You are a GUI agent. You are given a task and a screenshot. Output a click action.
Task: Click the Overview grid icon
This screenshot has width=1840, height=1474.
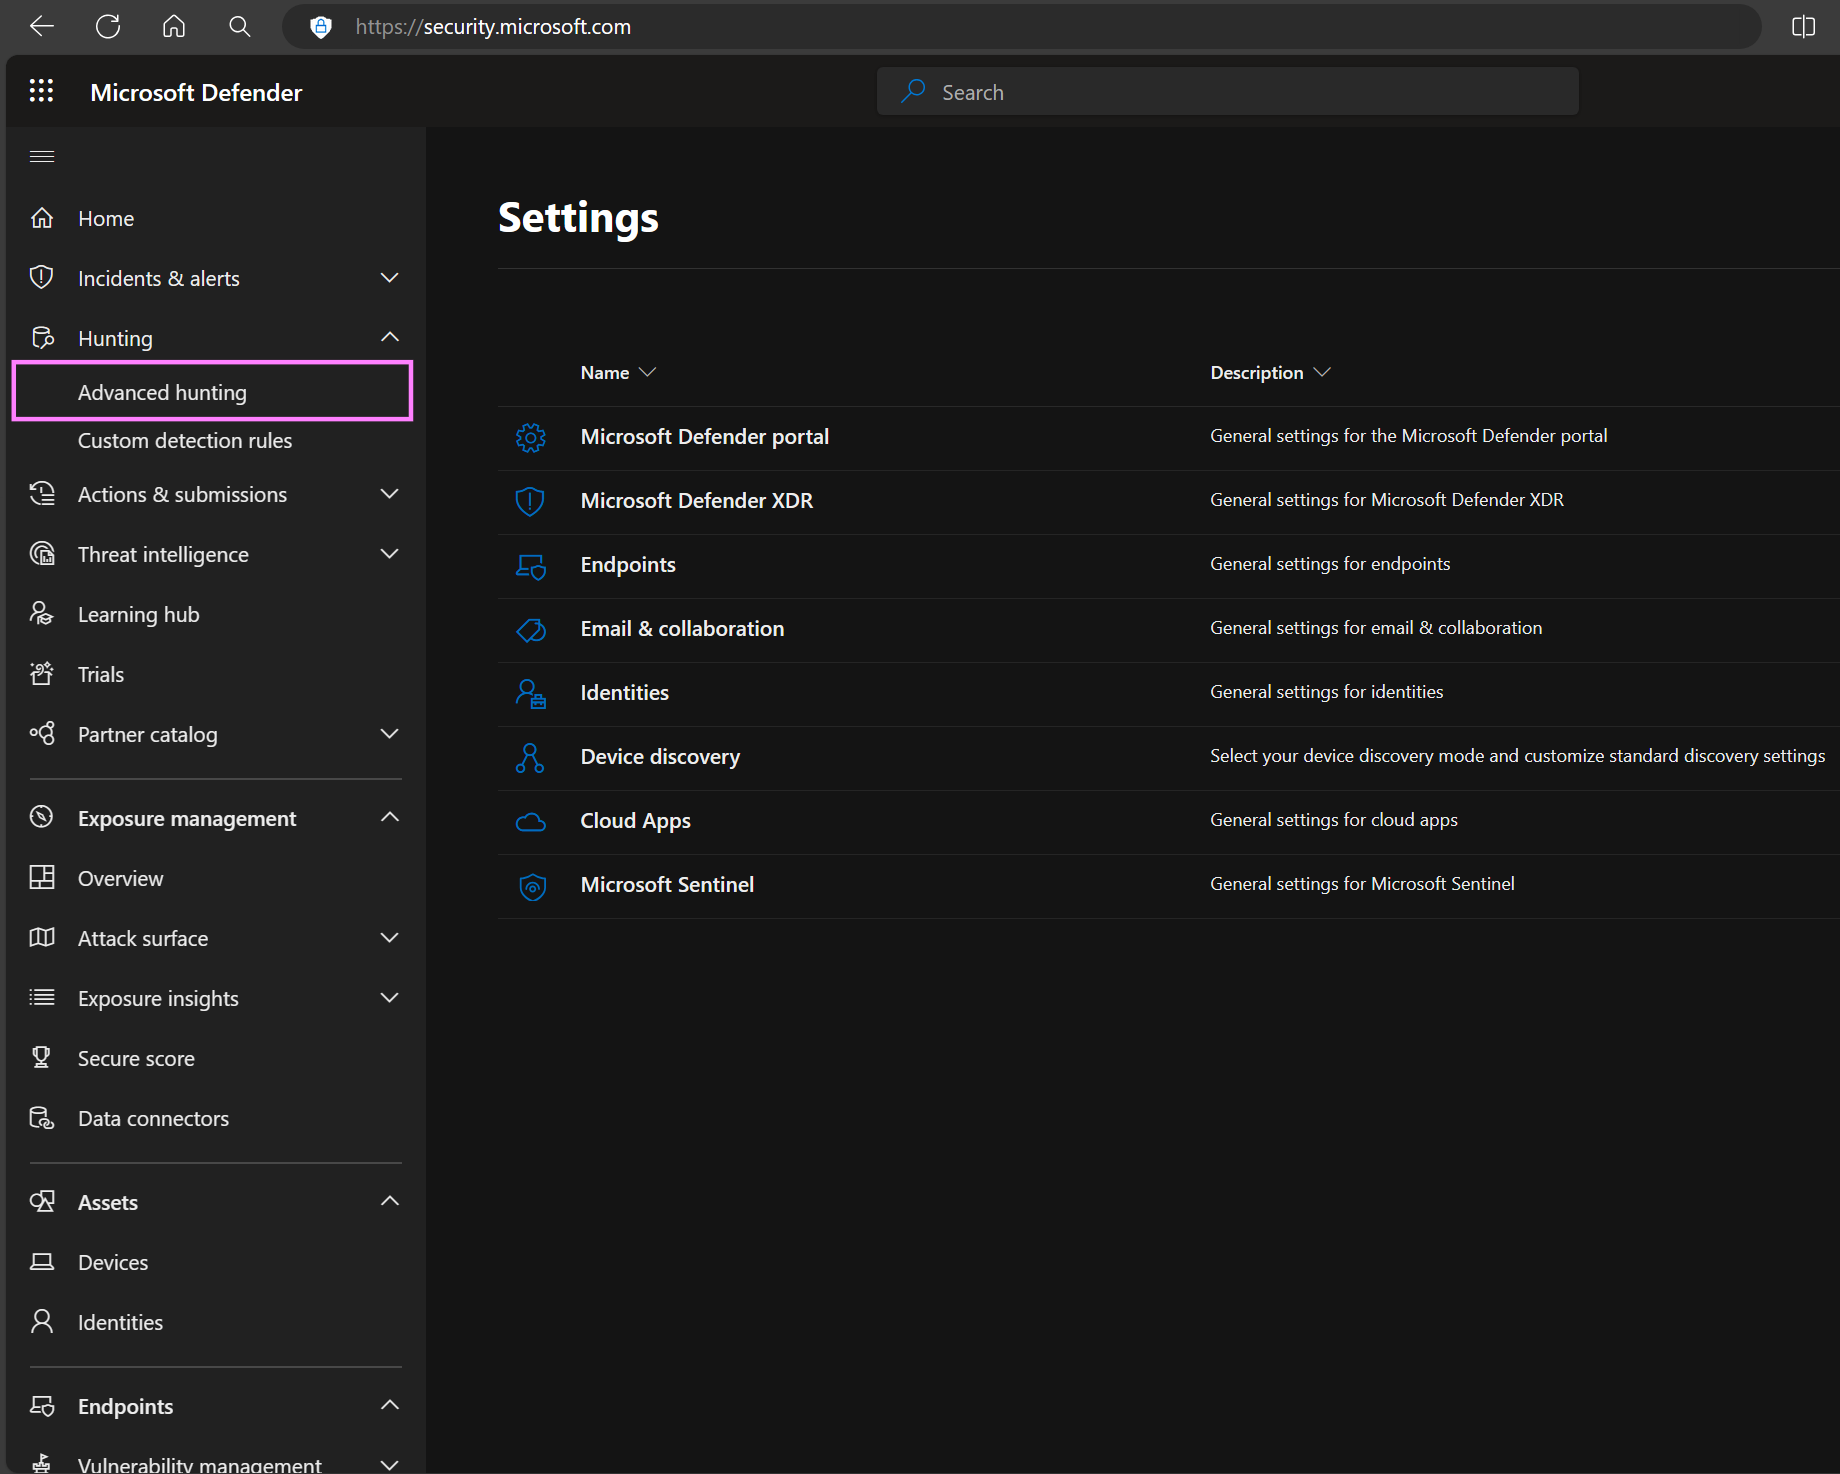42,878
